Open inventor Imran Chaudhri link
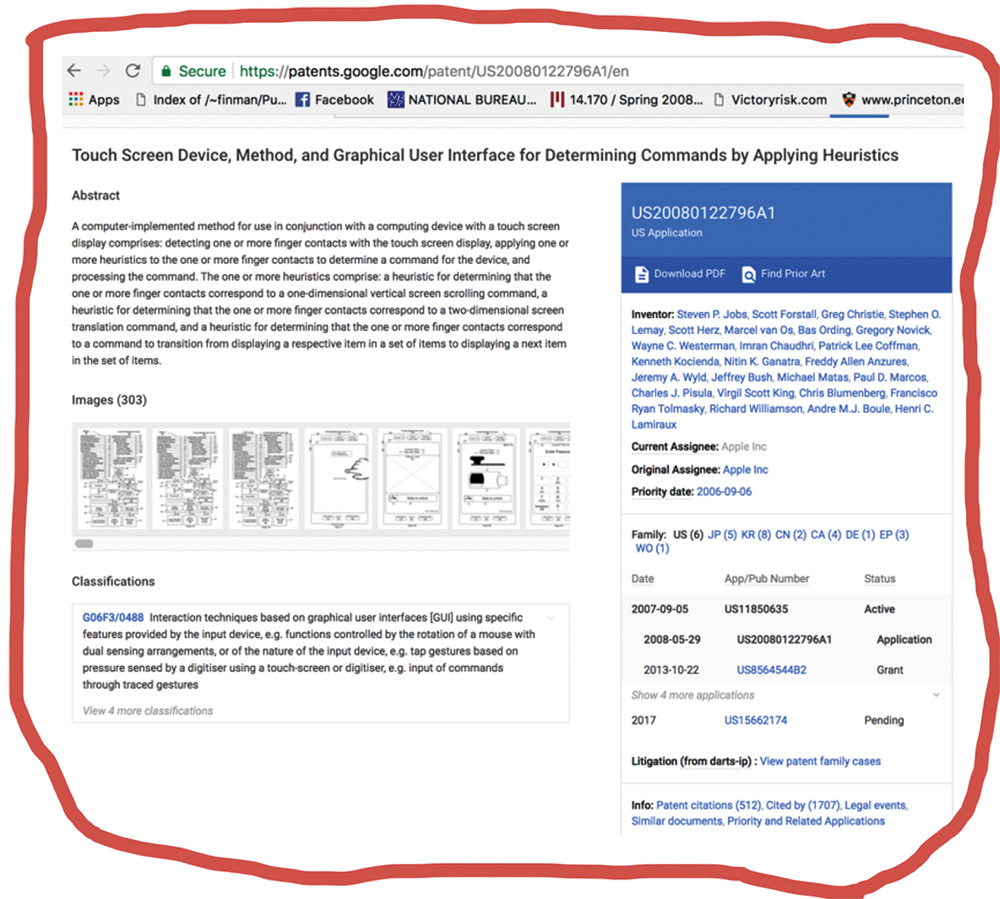The width and height of the screenshot is (1000, 899). point(776,346)
